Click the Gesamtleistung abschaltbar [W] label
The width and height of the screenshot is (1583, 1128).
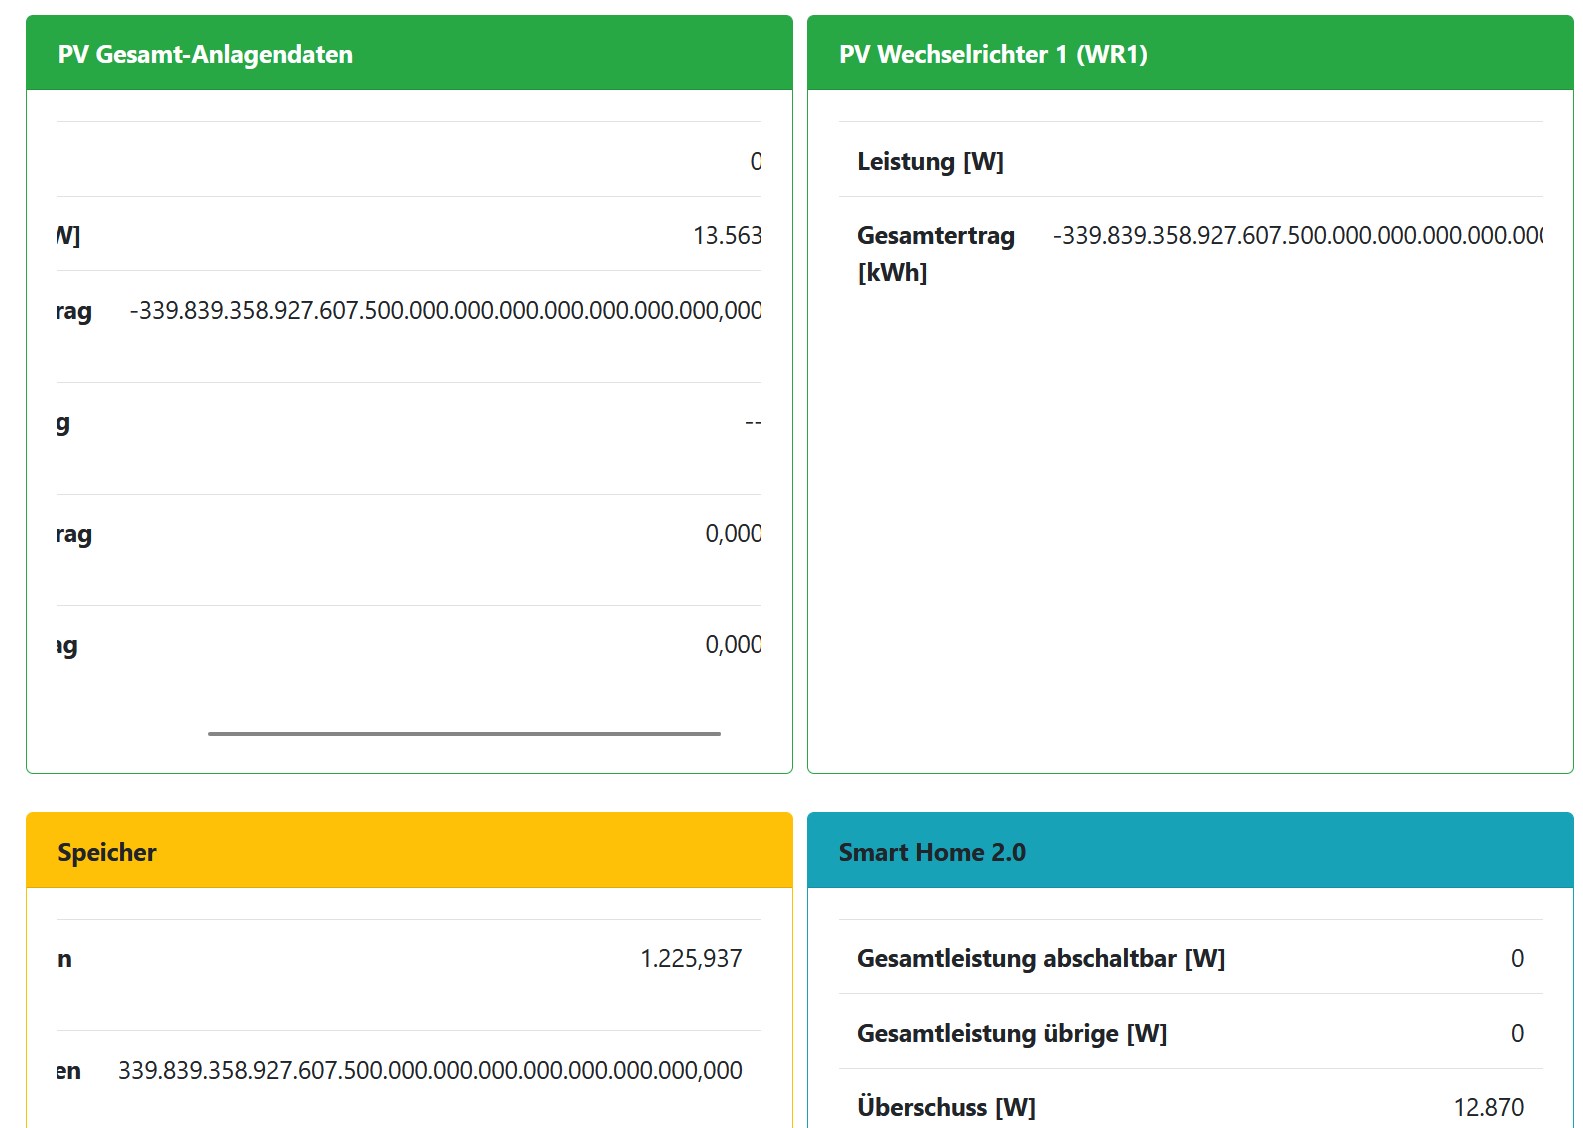click(1040, 959)
